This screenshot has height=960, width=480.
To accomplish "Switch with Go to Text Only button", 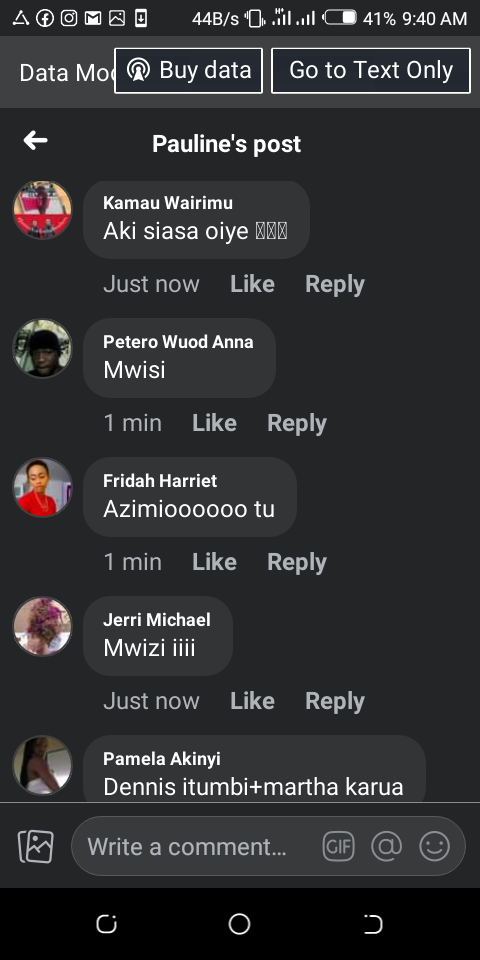I will point(371,70).
